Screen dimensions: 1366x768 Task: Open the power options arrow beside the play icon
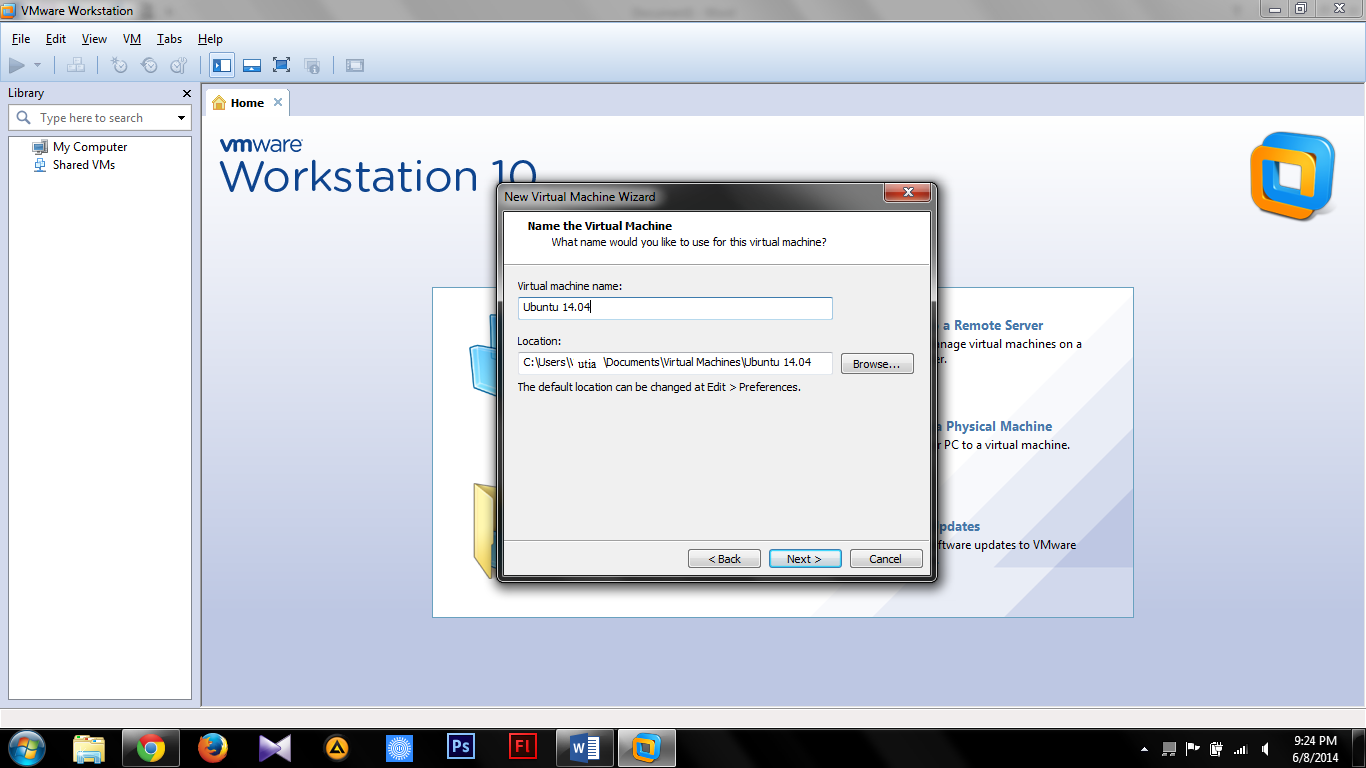[38, 65]
